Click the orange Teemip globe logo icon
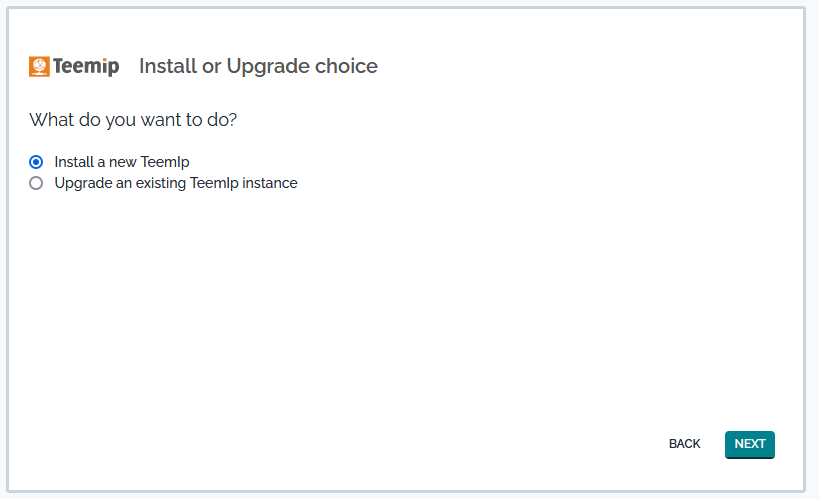Screen dimensions: 819x499 (40, 67)
